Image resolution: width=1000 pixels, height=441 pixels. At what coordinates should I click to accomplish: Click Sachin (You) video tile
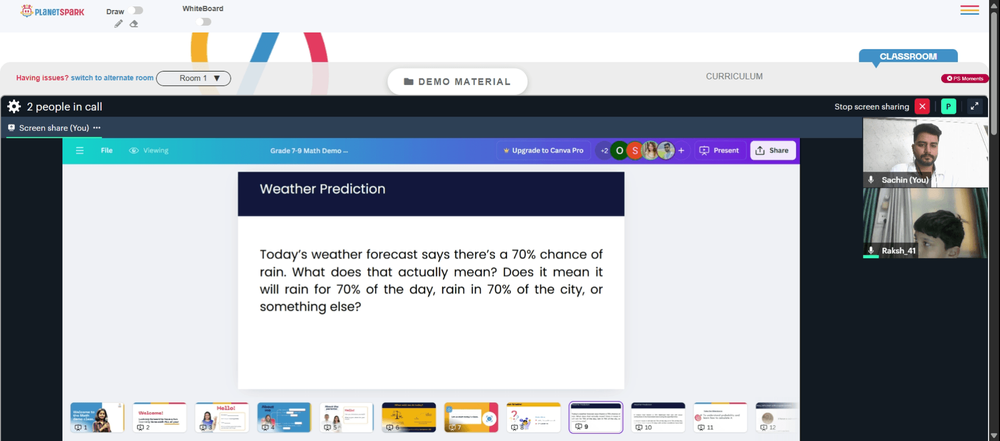pos(925,152)
